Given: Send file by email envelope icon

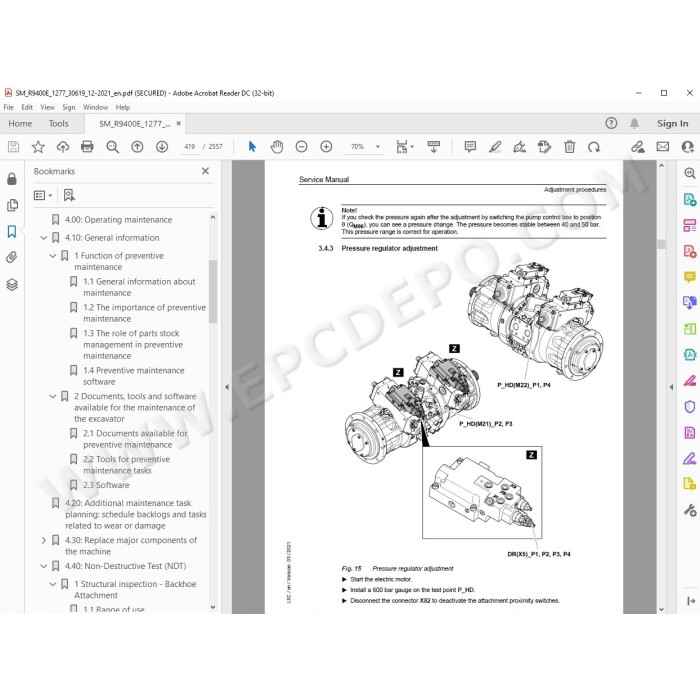Looking at the screenshot, I should (663, 147).
